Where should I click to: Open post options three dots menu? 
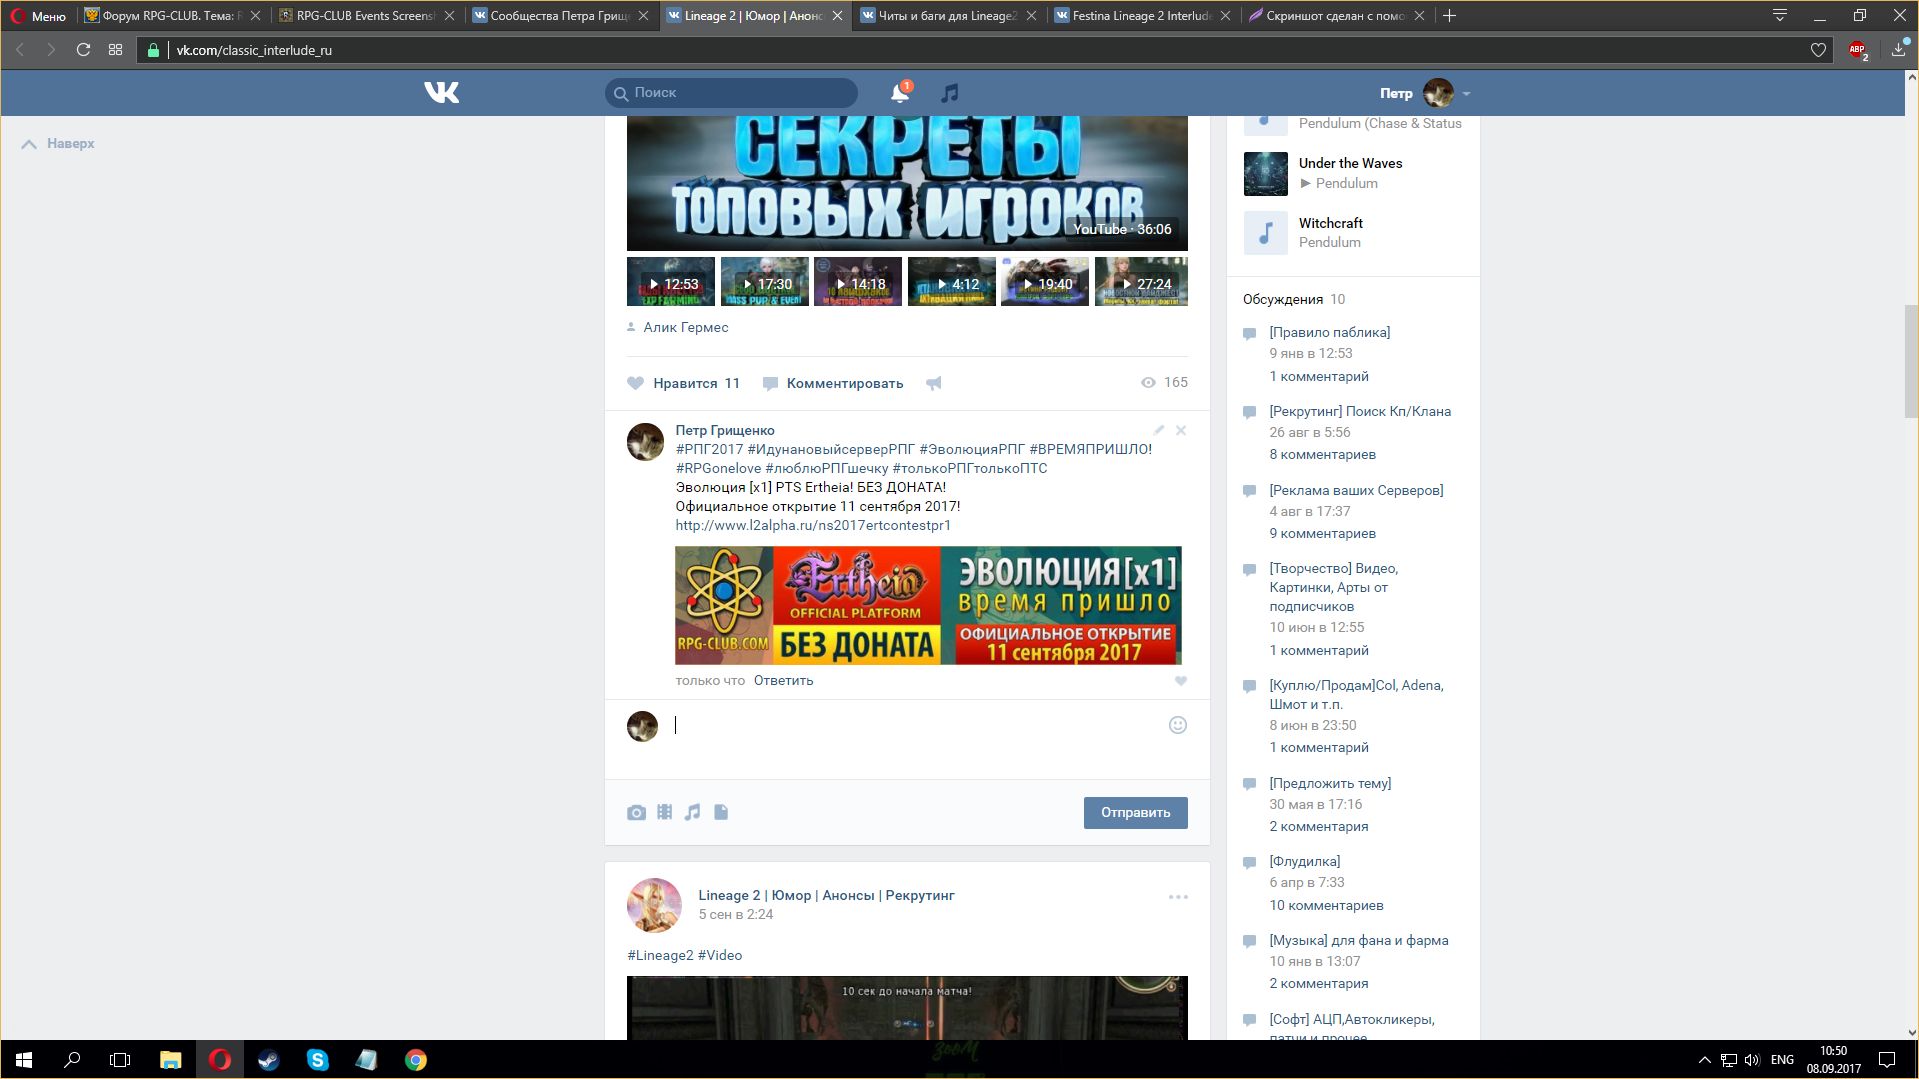click(1178, 897)
